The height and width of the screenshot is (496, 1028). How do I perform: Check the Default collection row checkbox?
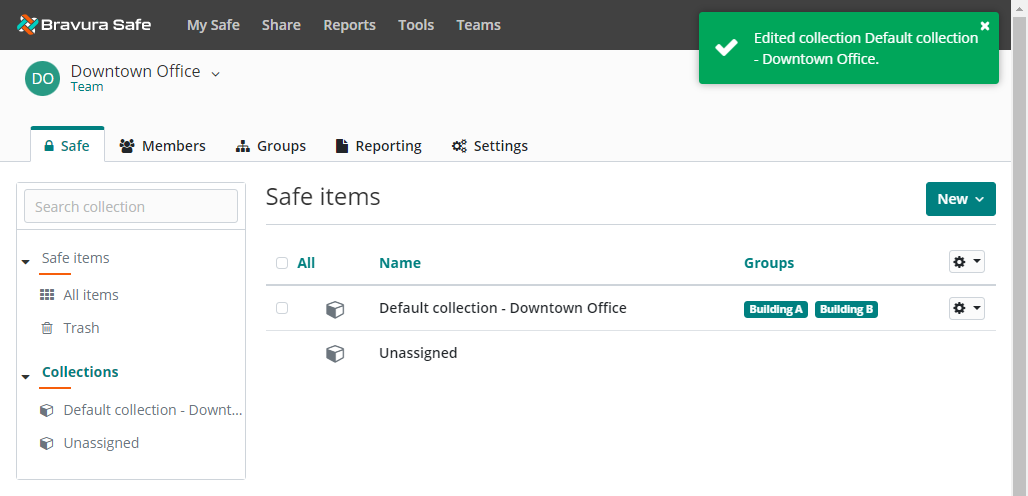[282, 308]
